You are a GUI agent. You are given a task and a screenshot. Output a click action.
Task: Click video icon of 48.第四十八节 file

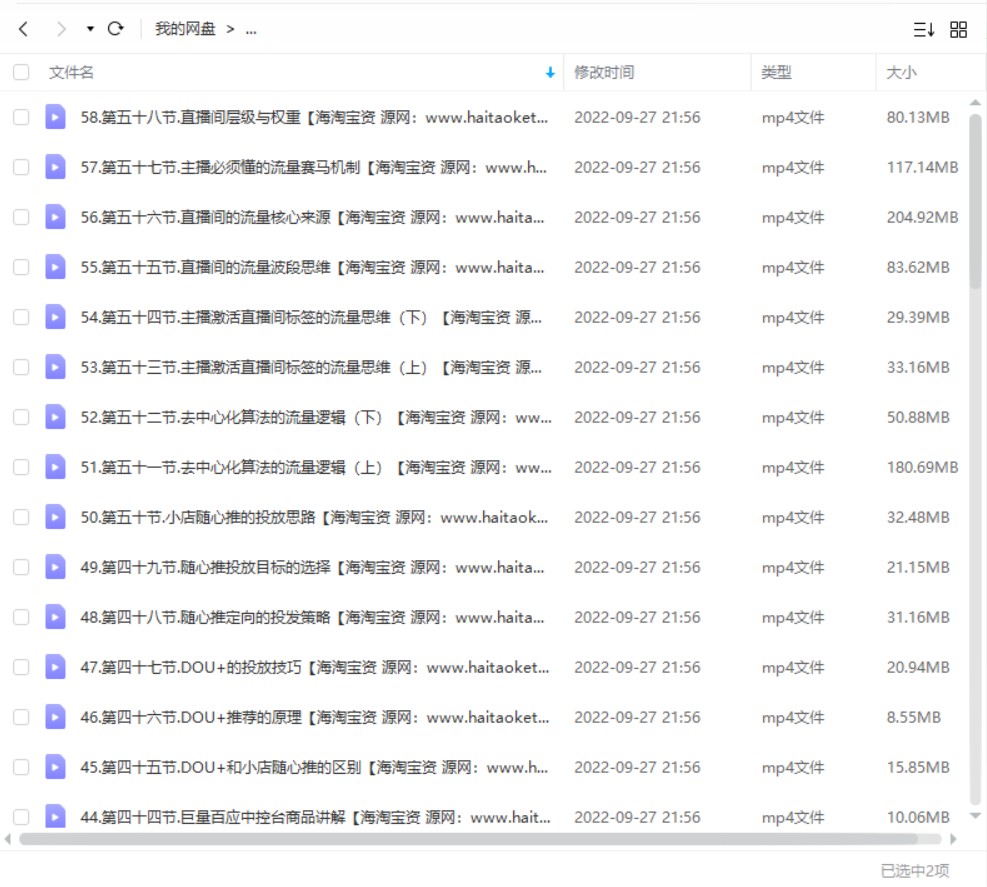click(x=55, y=617)
